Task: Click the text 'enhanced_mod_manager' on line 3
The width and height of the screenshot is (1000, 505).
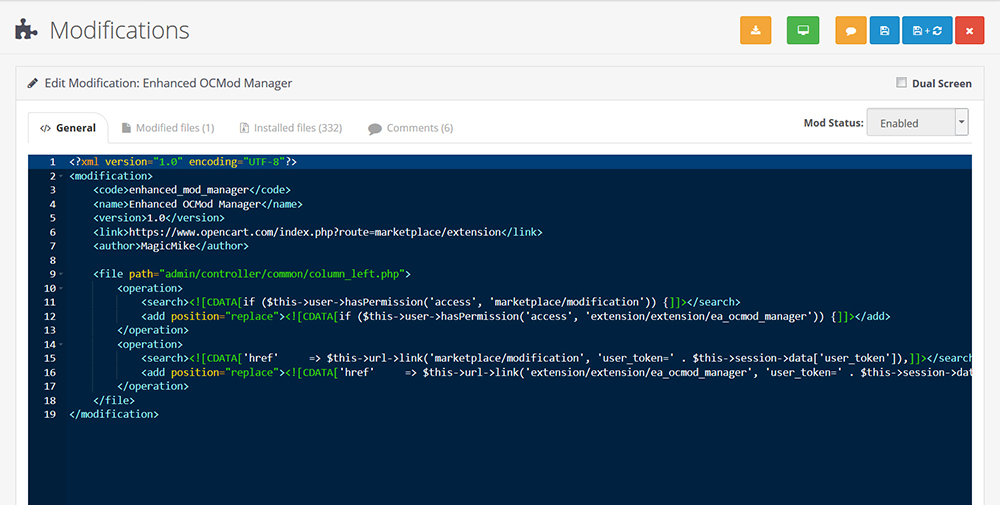Action: pos(189,190)
